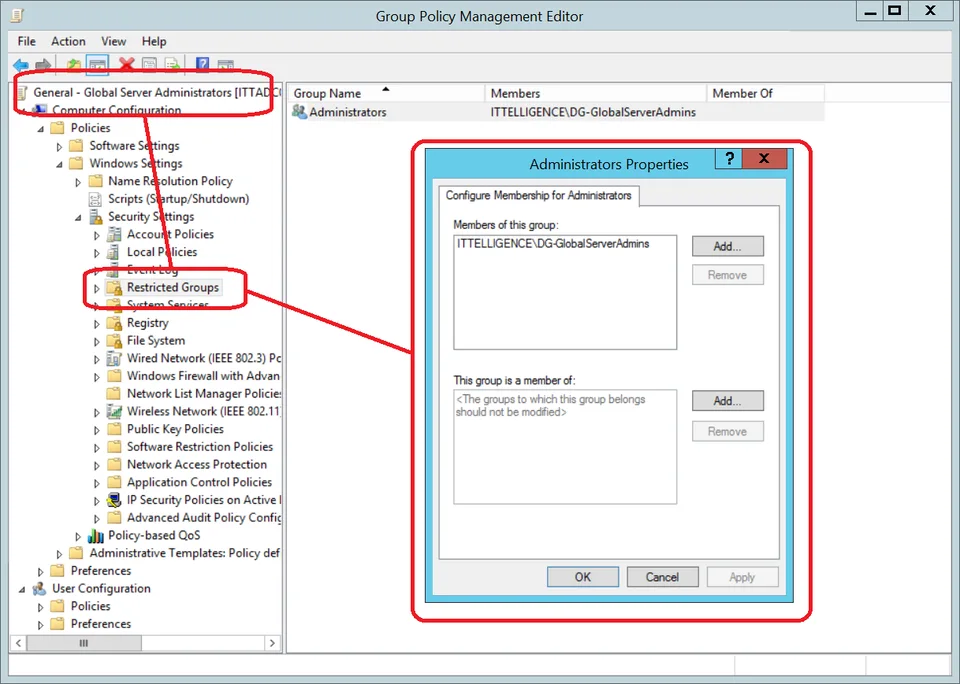This screenshot has height=684, width=960.
Task: Collapse the User Configuration node
Action: (22, 590)
